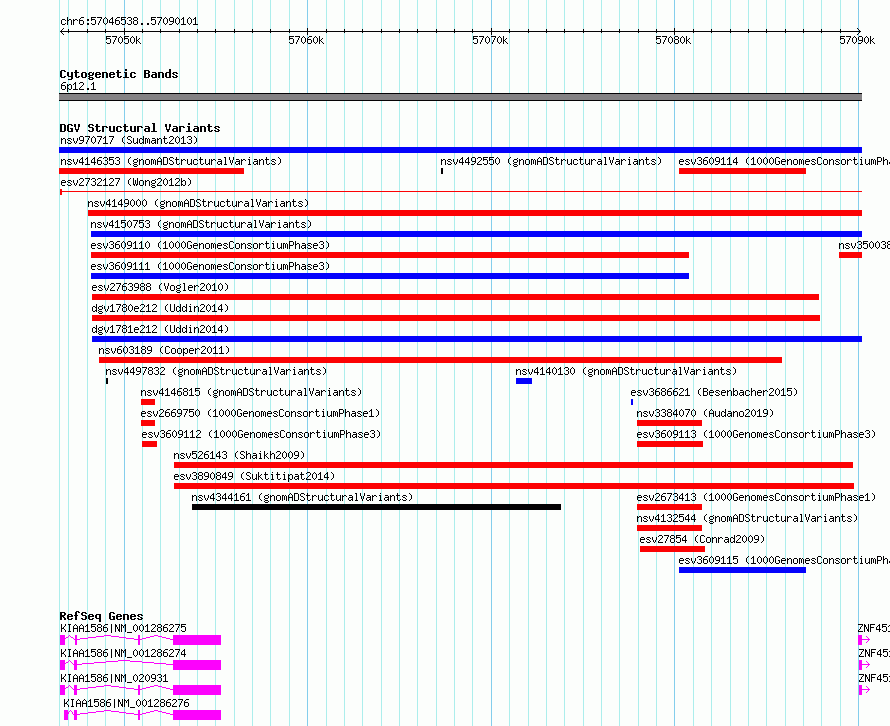890x726 pixels.
Task: Select the DGV Structural Variants track title
Action: tap(140, 128)
